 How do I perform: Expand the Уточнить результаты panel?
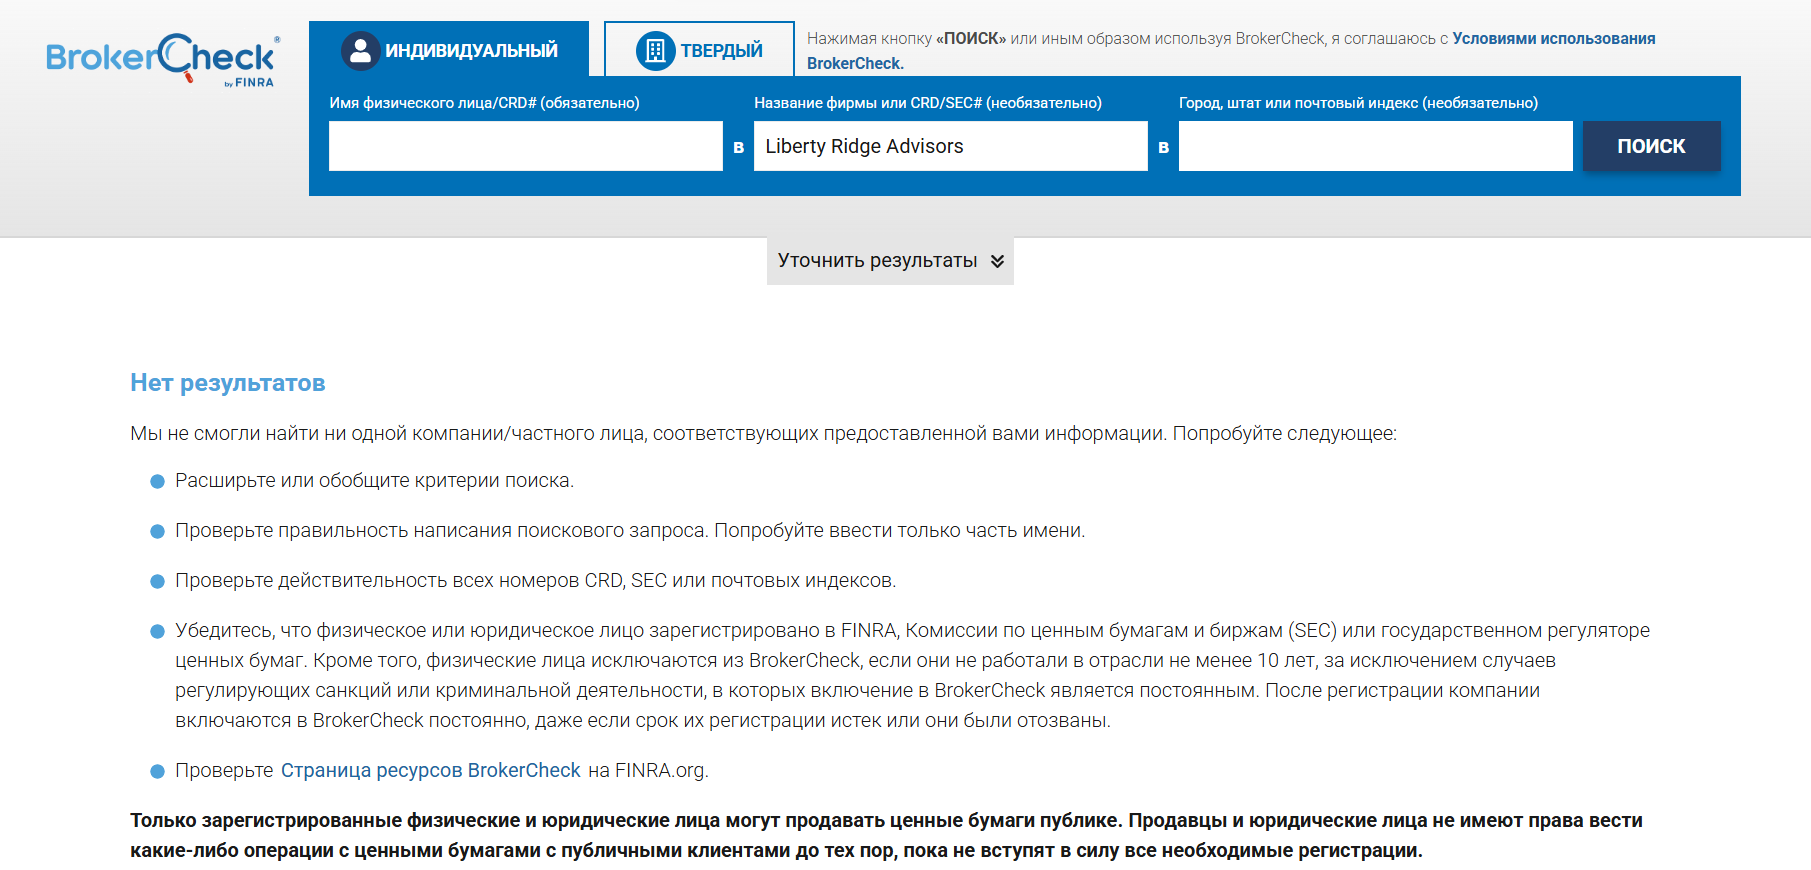(890, 261)
